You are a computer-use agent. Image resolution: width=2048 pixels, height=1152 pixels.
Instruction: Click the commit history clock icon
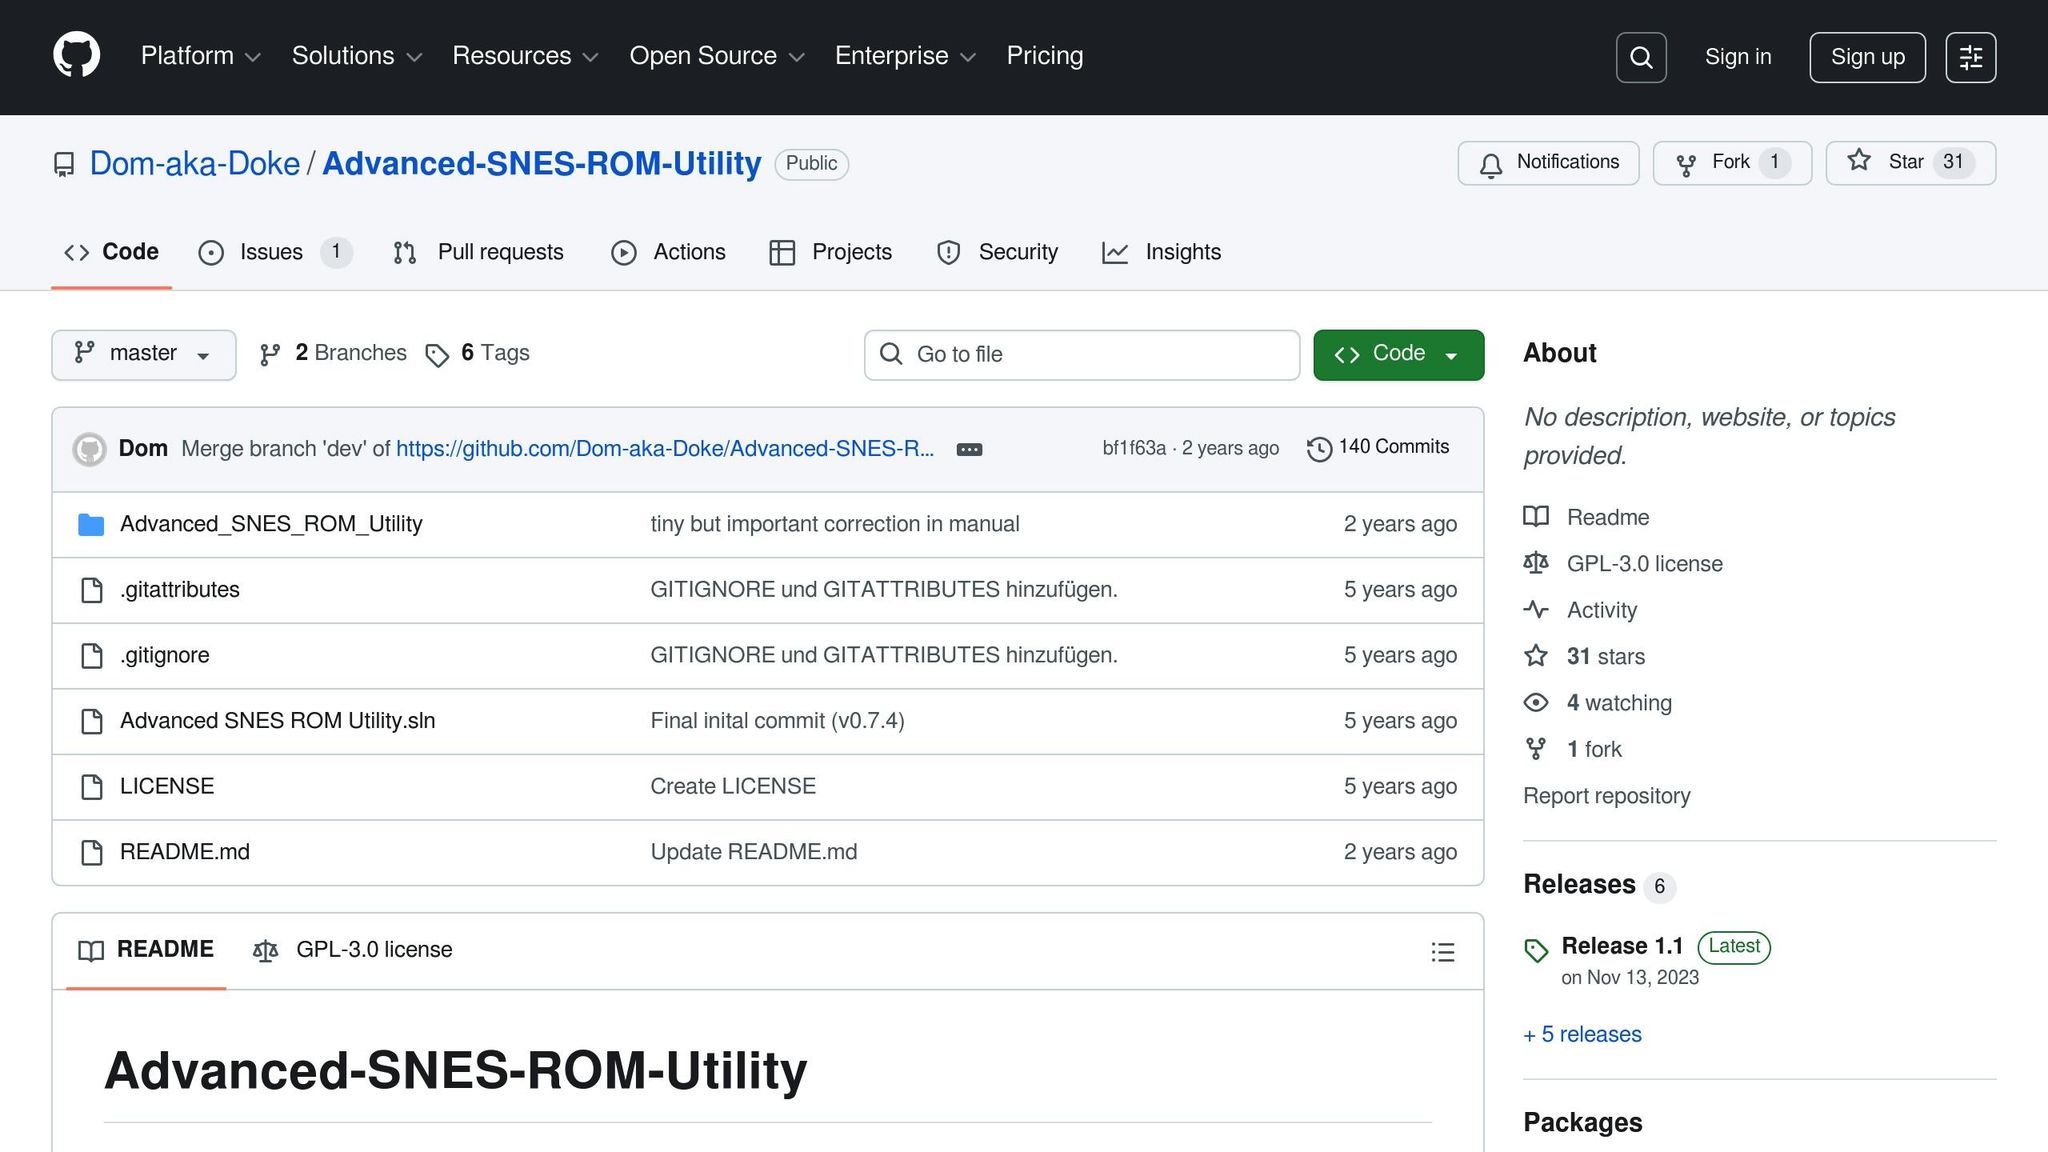1319,449
